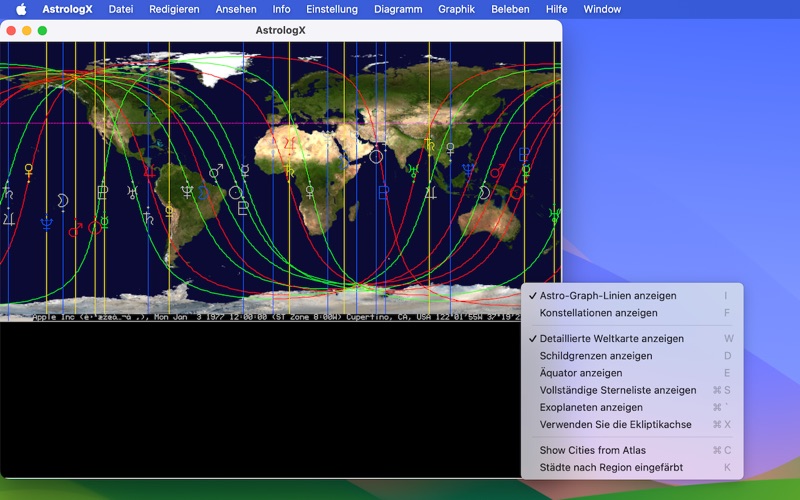
Task: Click the red Sun glyph northeast of Australia
Action: (x=516, y=192)
